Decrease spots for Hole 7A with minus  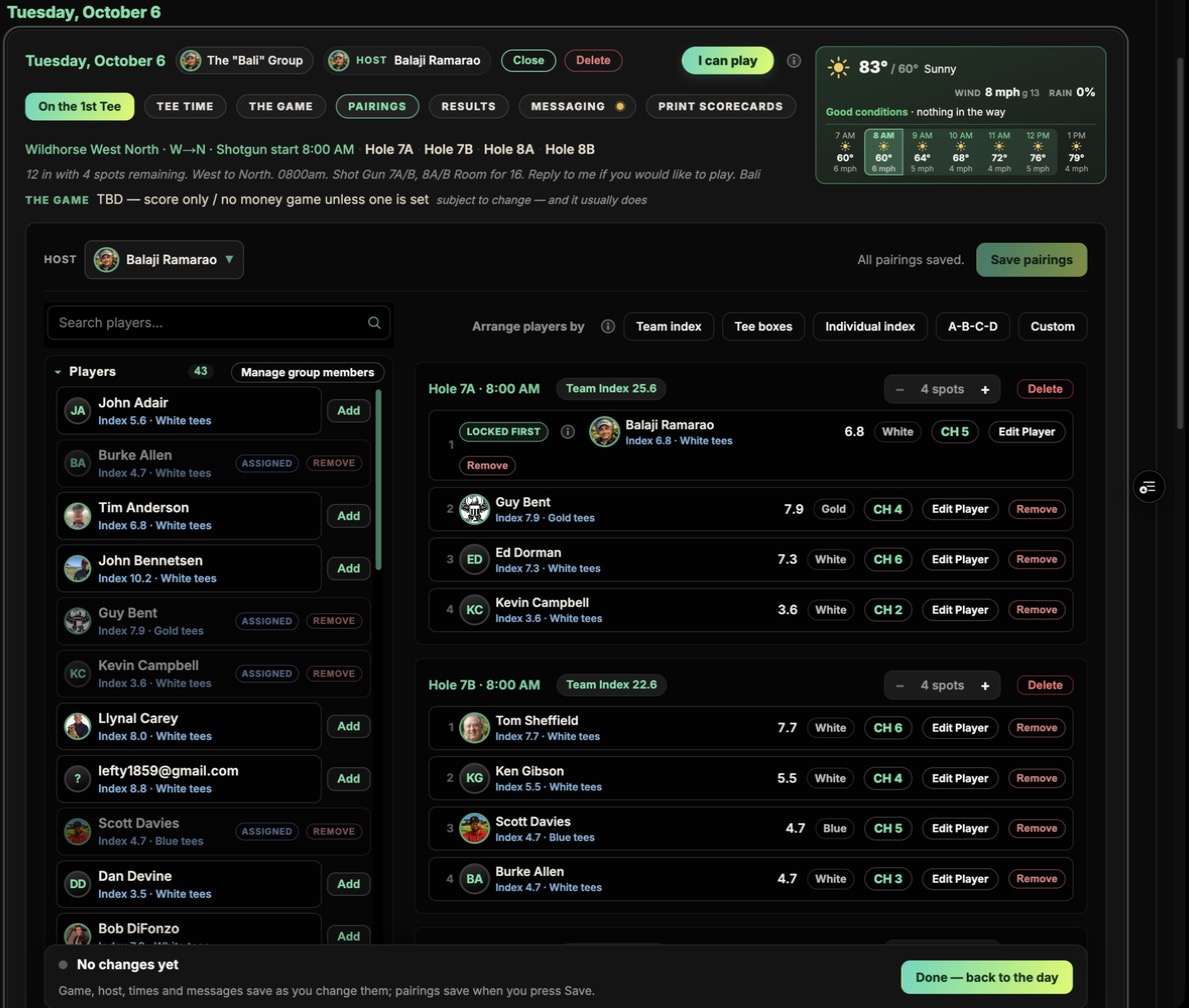(x=899, y=389)
